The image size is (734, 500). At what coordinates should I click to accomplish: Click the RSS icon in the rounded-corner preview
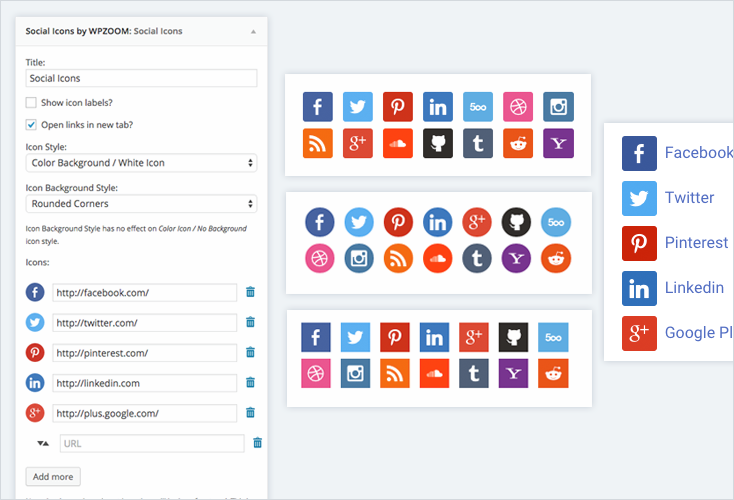318,143
